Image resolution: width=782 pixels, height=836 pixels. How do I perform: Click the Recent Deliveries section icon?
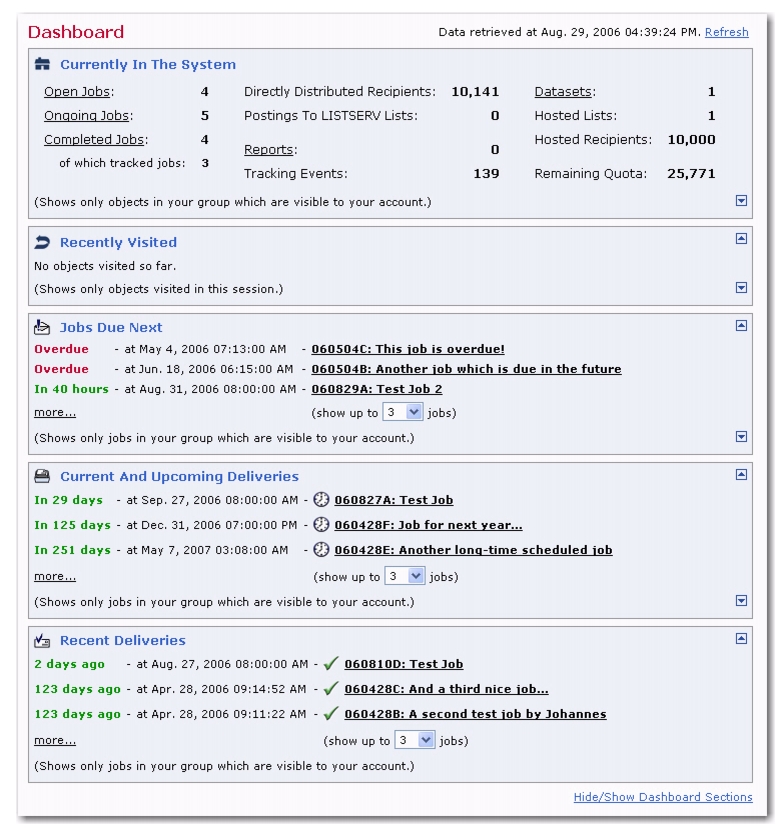tap(42, 640)
